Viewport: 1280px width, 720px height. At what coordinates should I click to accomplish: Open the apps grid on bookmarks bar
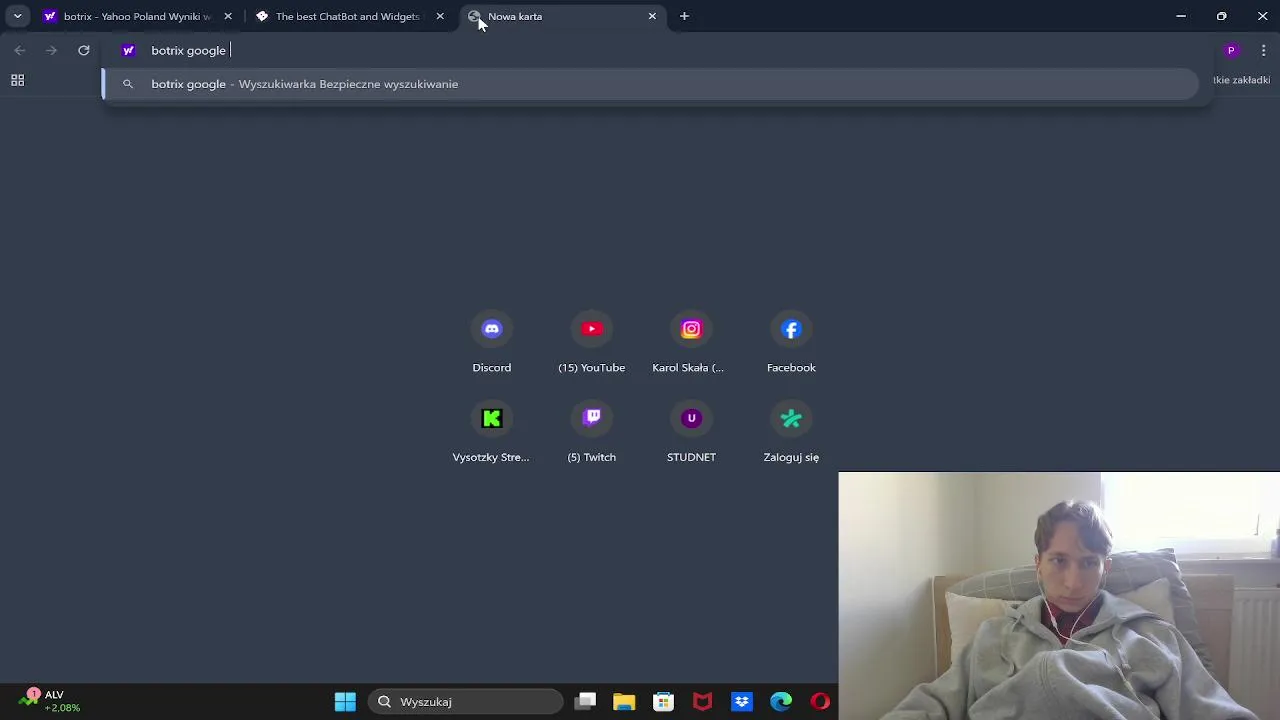[x=17, y=80]
